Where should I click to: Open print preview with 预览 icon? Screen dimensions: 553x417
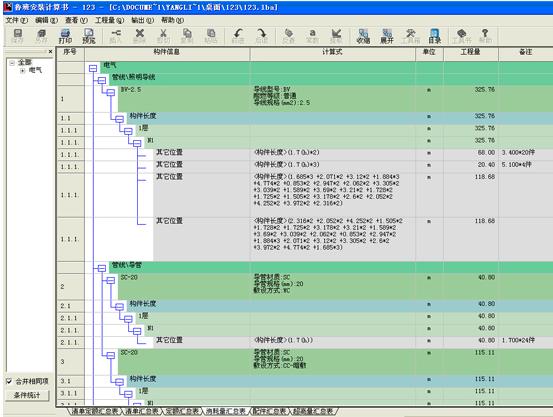[89, 36]
